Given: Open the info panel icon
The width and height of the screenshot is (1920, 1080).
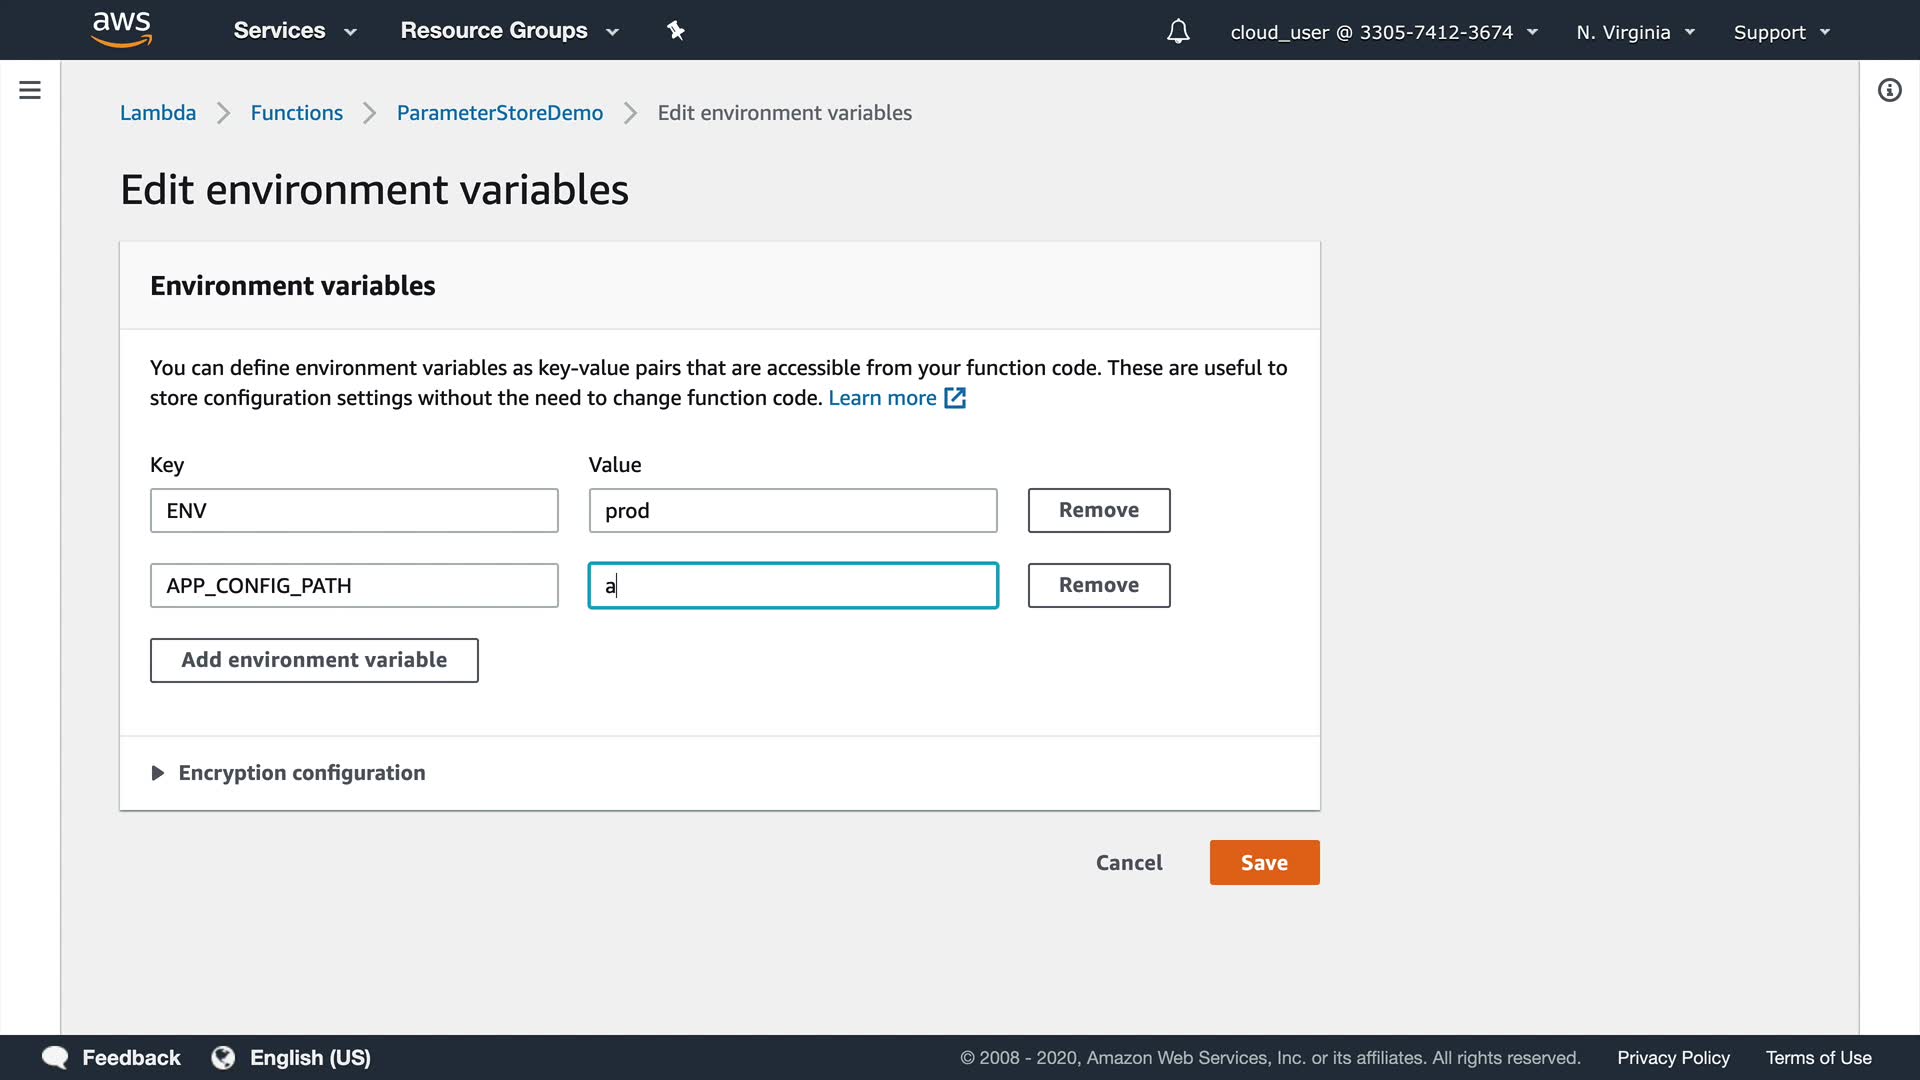Looking at the screenshot, I should click(x=1889, y=91).
